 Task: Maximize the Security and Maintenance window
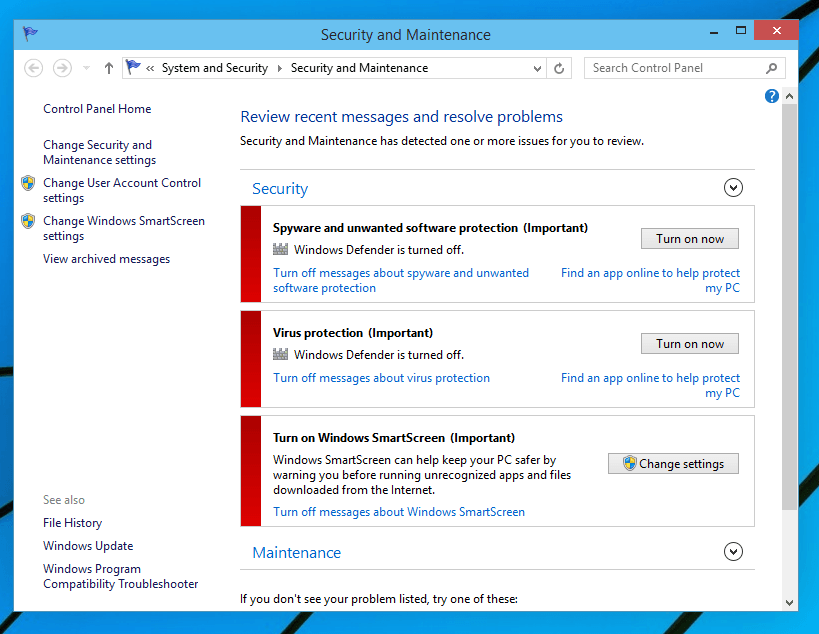coord(741,30)
